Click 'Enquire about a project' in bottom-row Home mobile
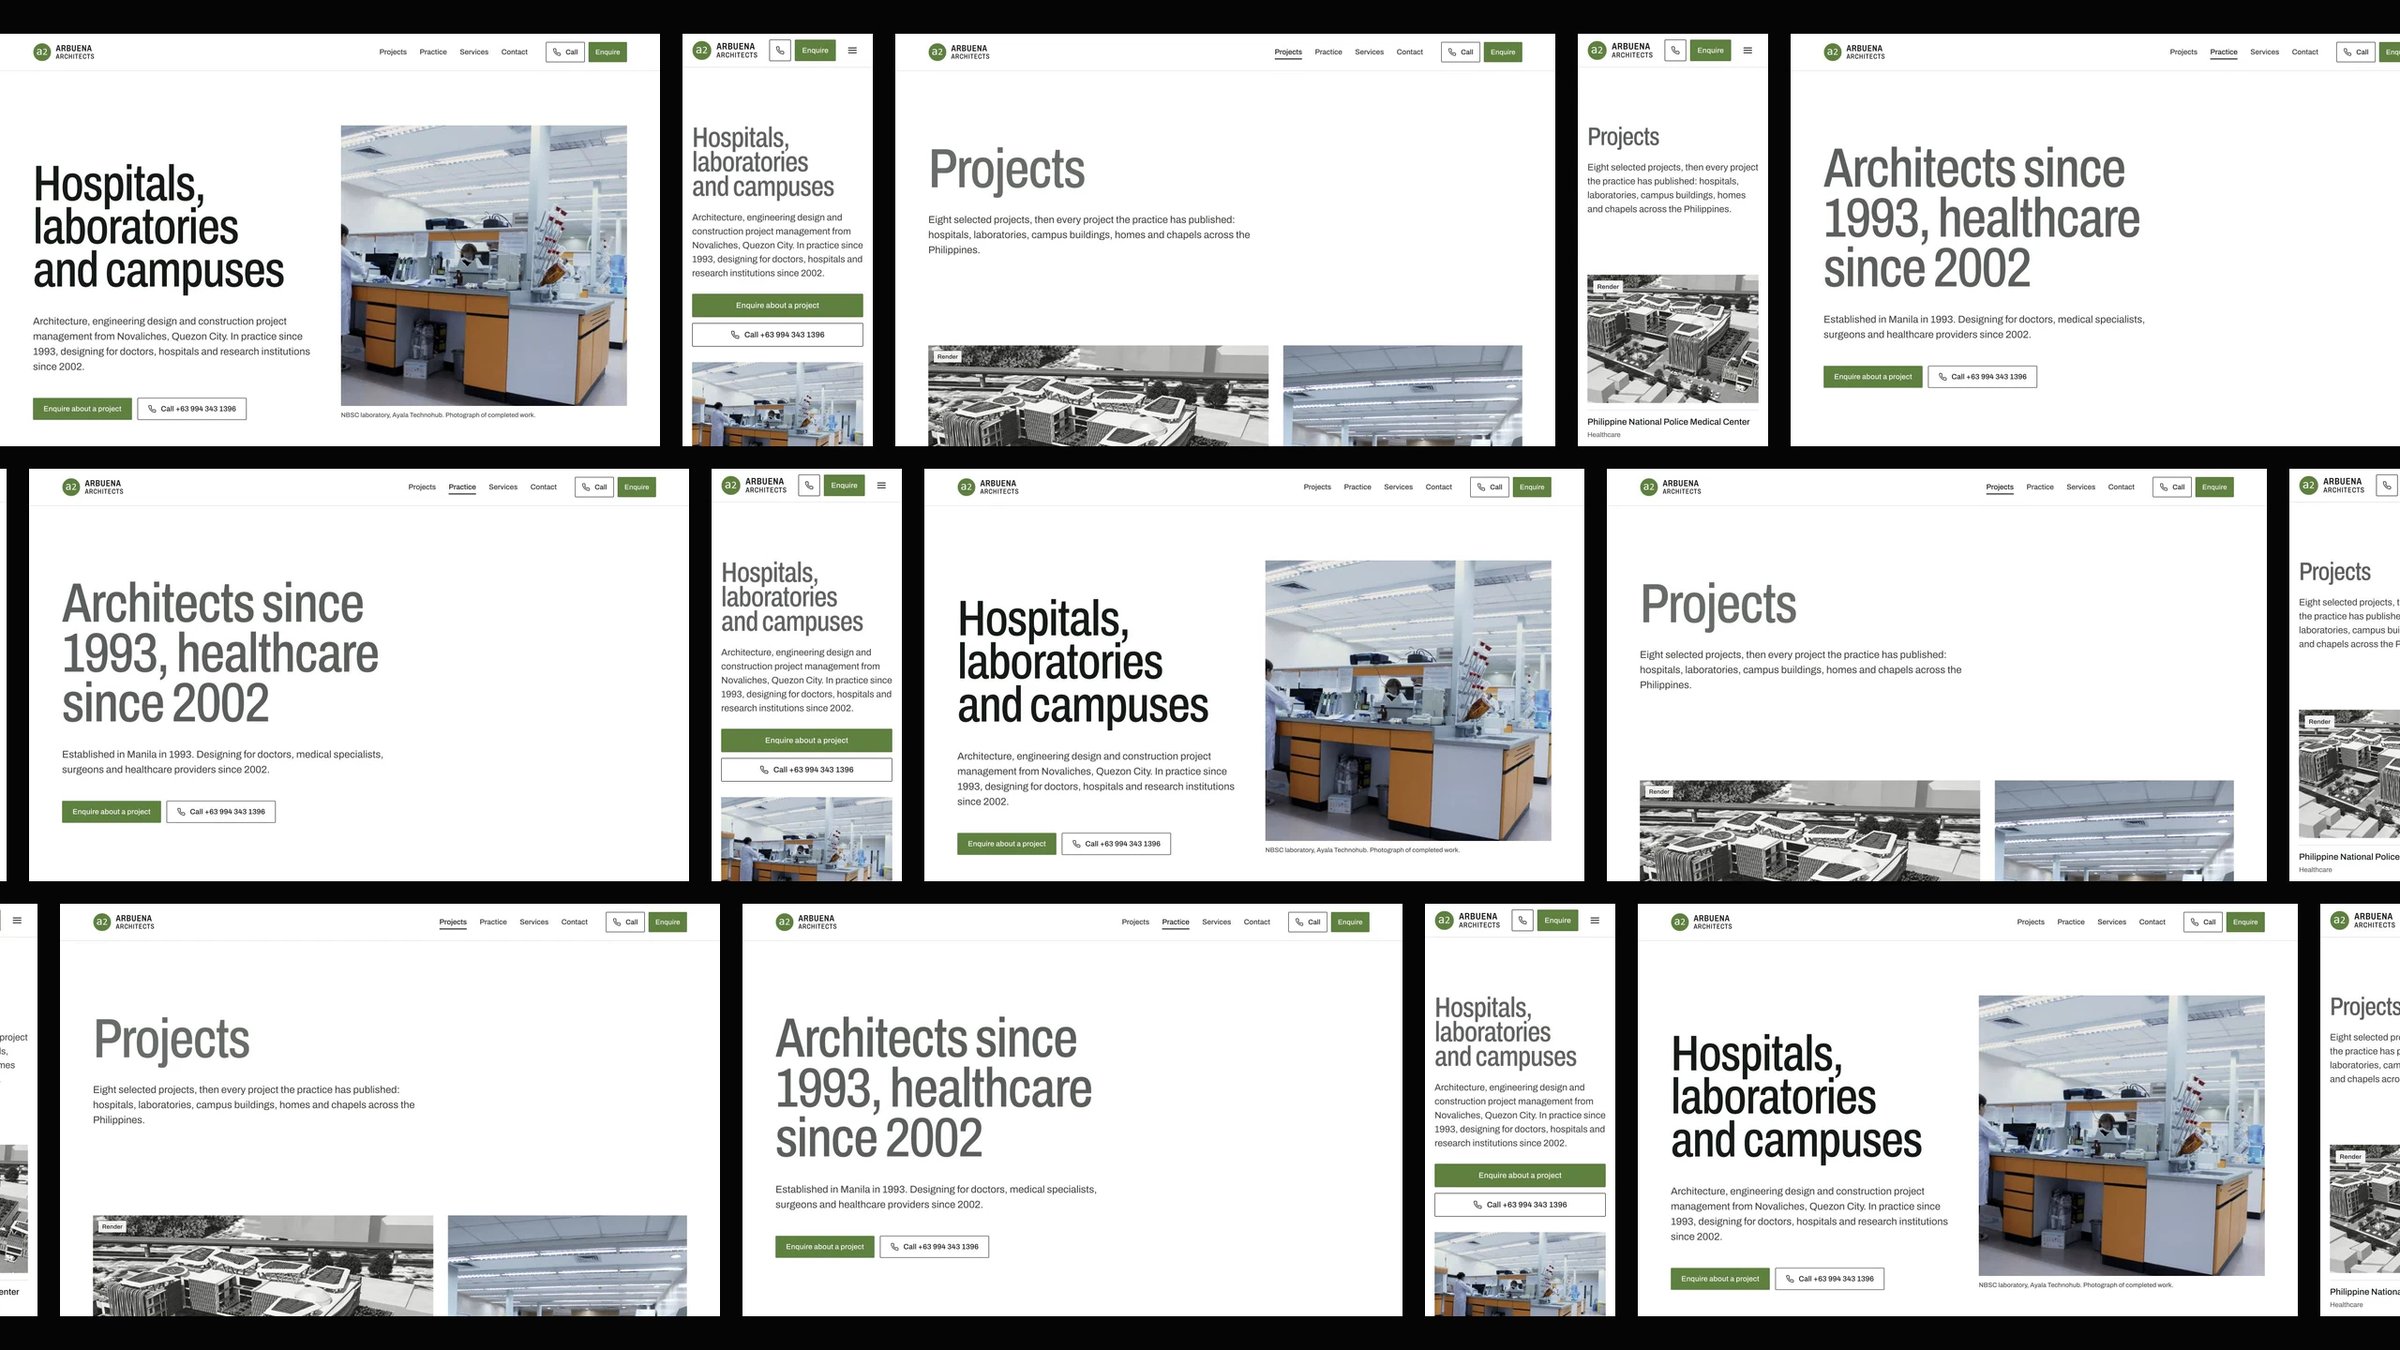Screen dimensions: 2400x1350 pyautogui.click(x=1519, y=1176)
